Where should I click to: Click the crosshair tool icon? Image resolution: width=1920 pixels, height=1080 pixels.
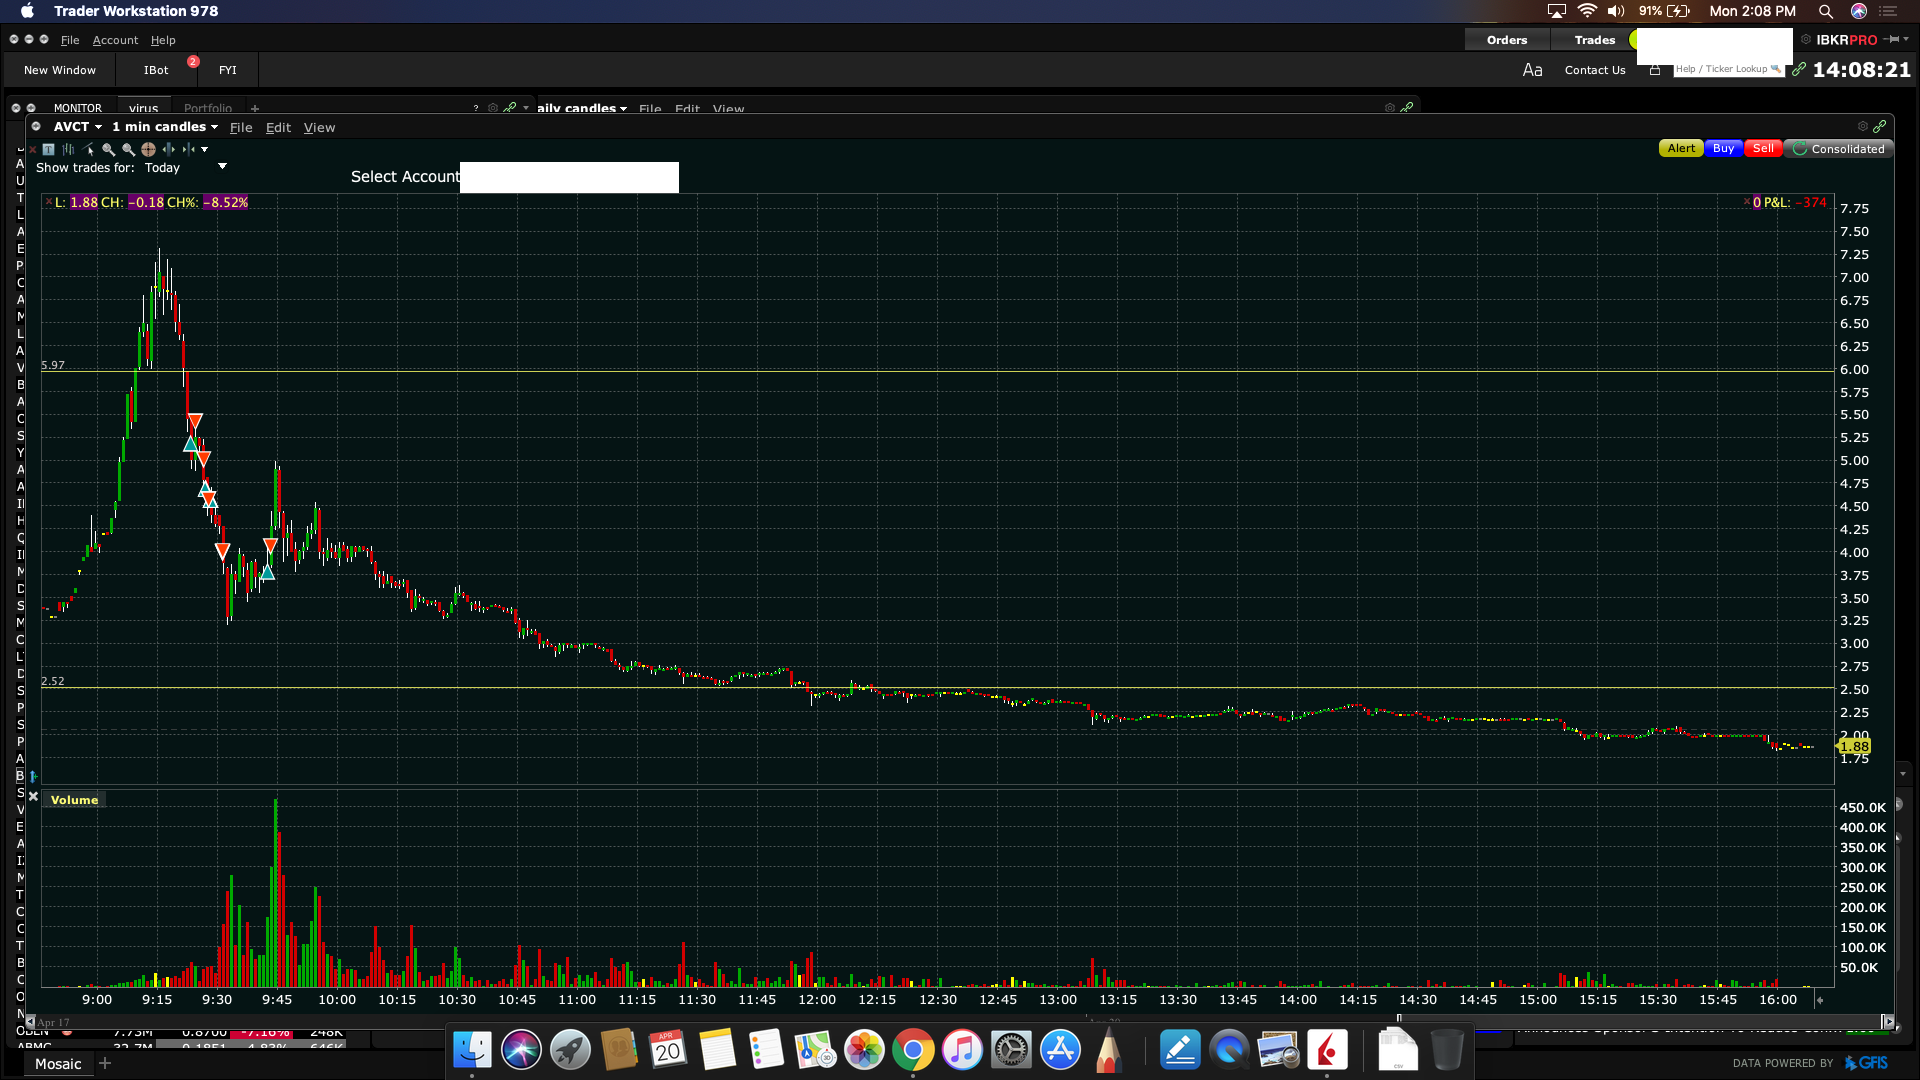[148, 149]
